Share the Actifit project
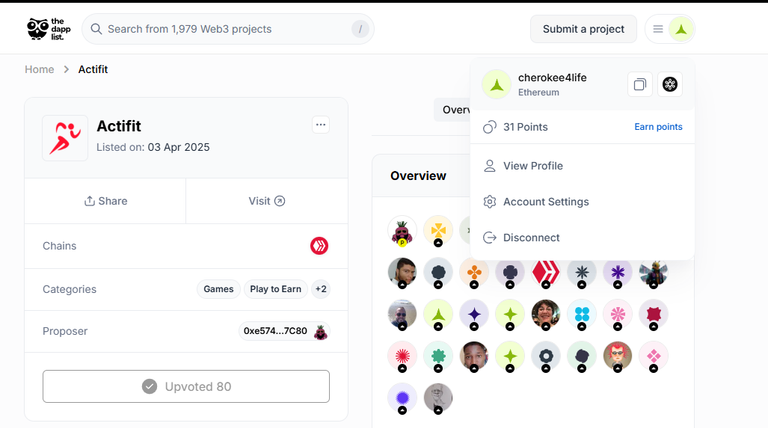 [x=105, y=201]
